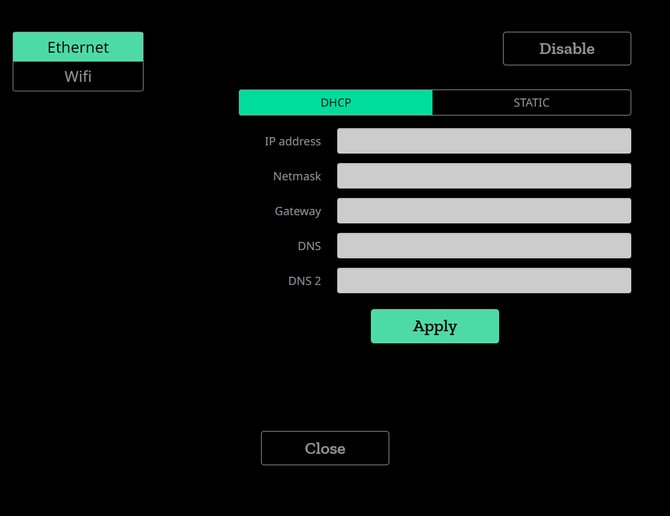Switch to STATIC IP mode
670x516 pixels.
pos(531,103)
